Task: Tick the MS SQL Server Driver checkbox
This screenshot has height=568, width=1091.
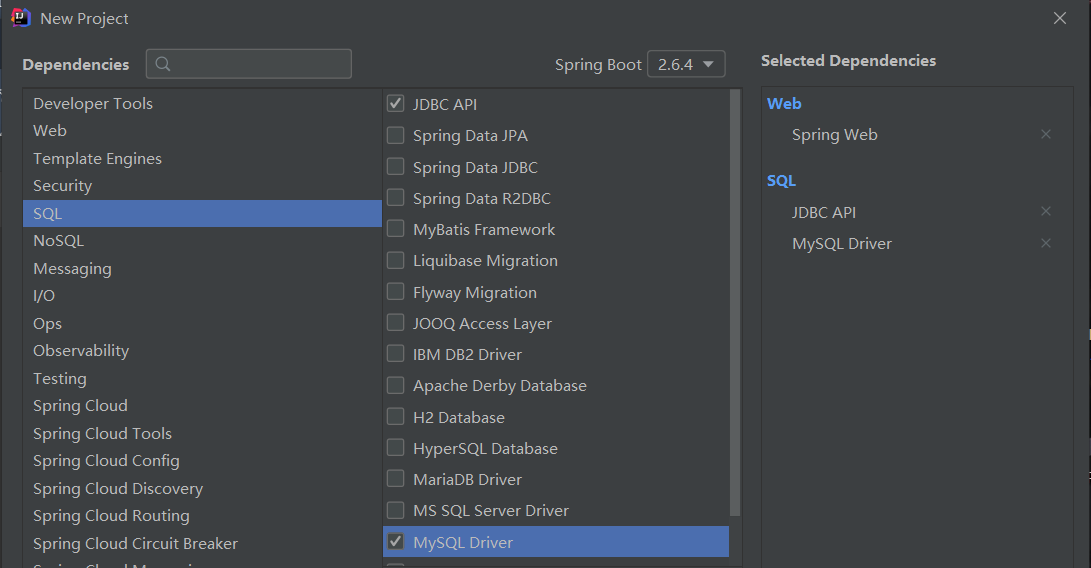Action: click(395, 510)
